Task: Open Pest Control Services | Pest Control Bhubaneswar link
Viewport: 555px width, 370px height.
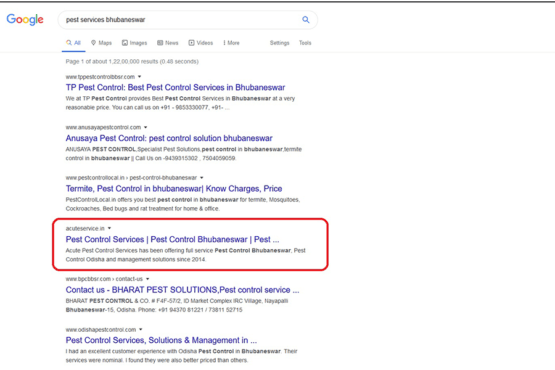Action: tap(172, 239)
